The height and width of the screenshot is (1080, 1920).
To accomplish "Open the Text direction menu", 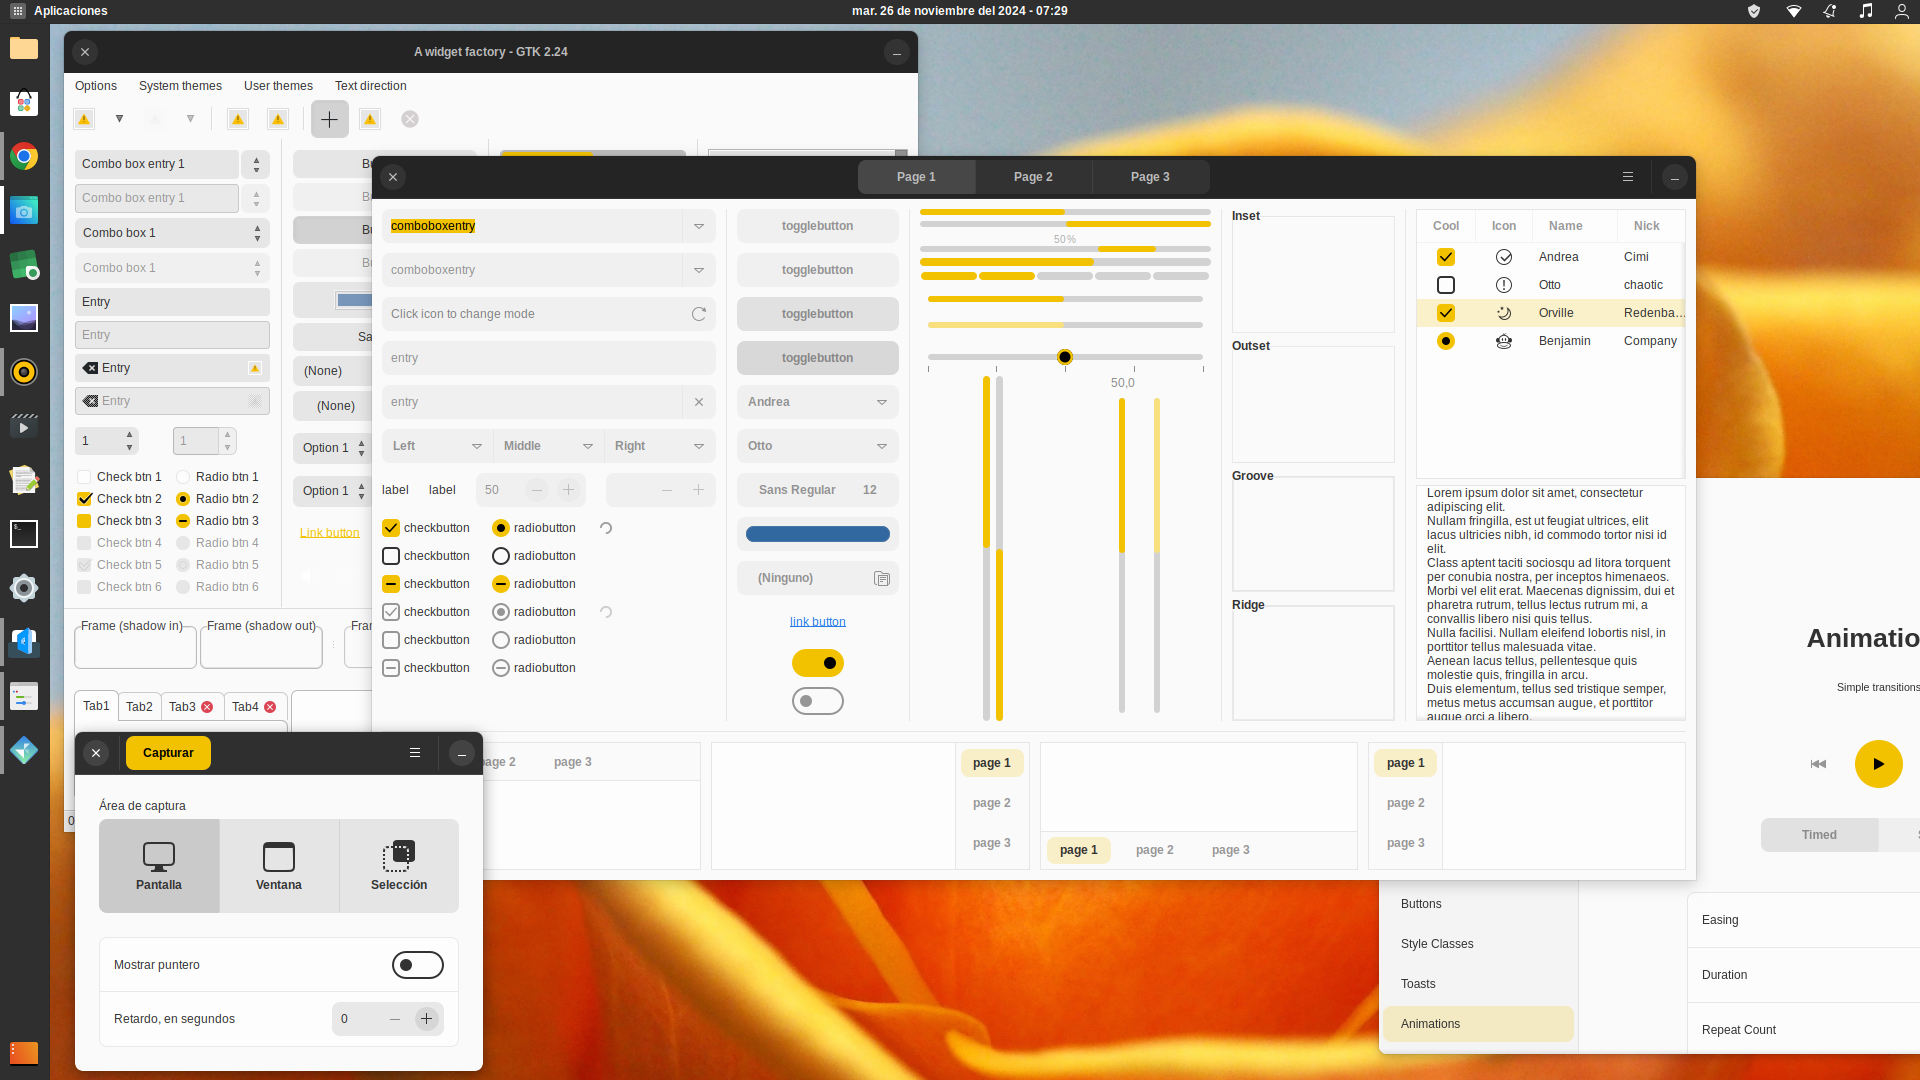I will point(371,86).
